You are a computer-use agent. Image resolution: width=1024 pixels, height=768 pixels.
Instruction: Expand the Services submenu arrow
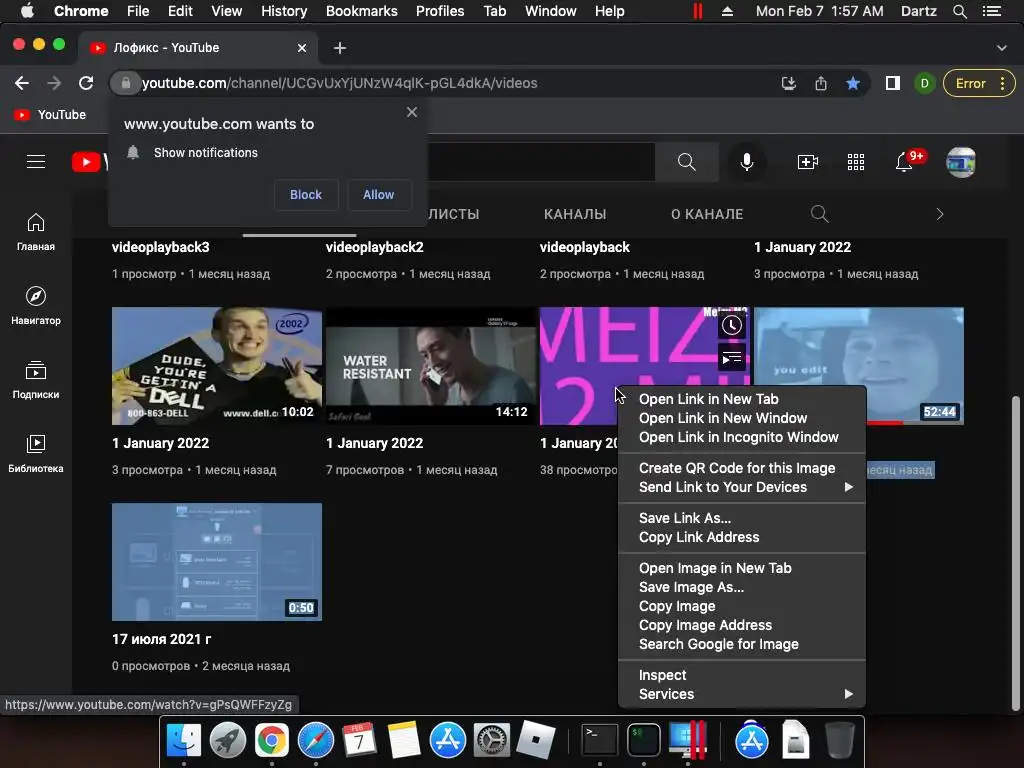848,694
